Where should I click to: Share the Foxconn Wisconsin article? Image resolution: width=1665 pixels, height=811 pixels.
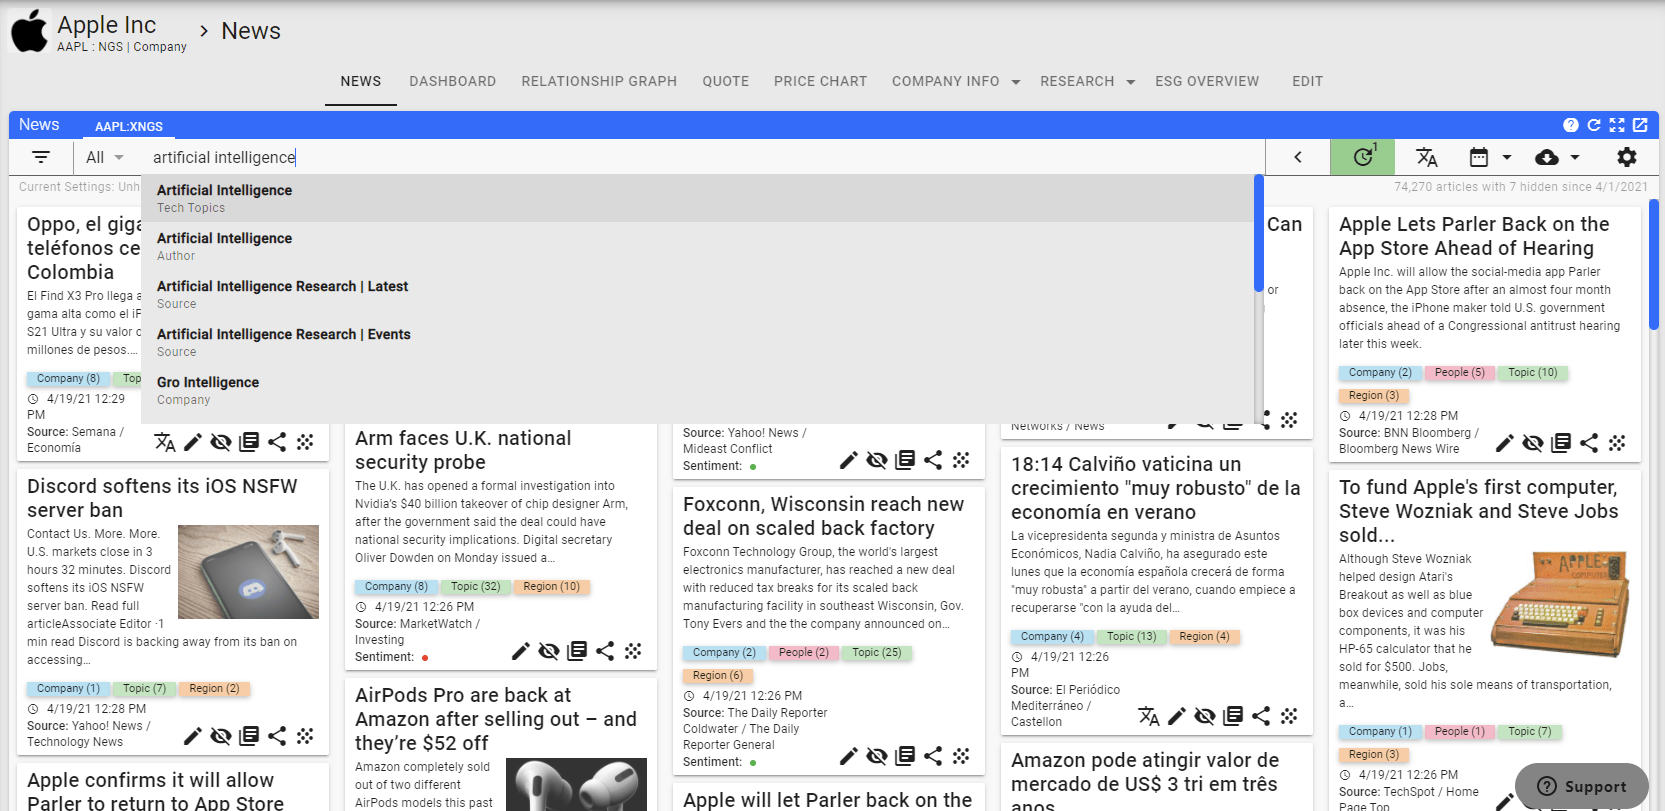point(933,756)
